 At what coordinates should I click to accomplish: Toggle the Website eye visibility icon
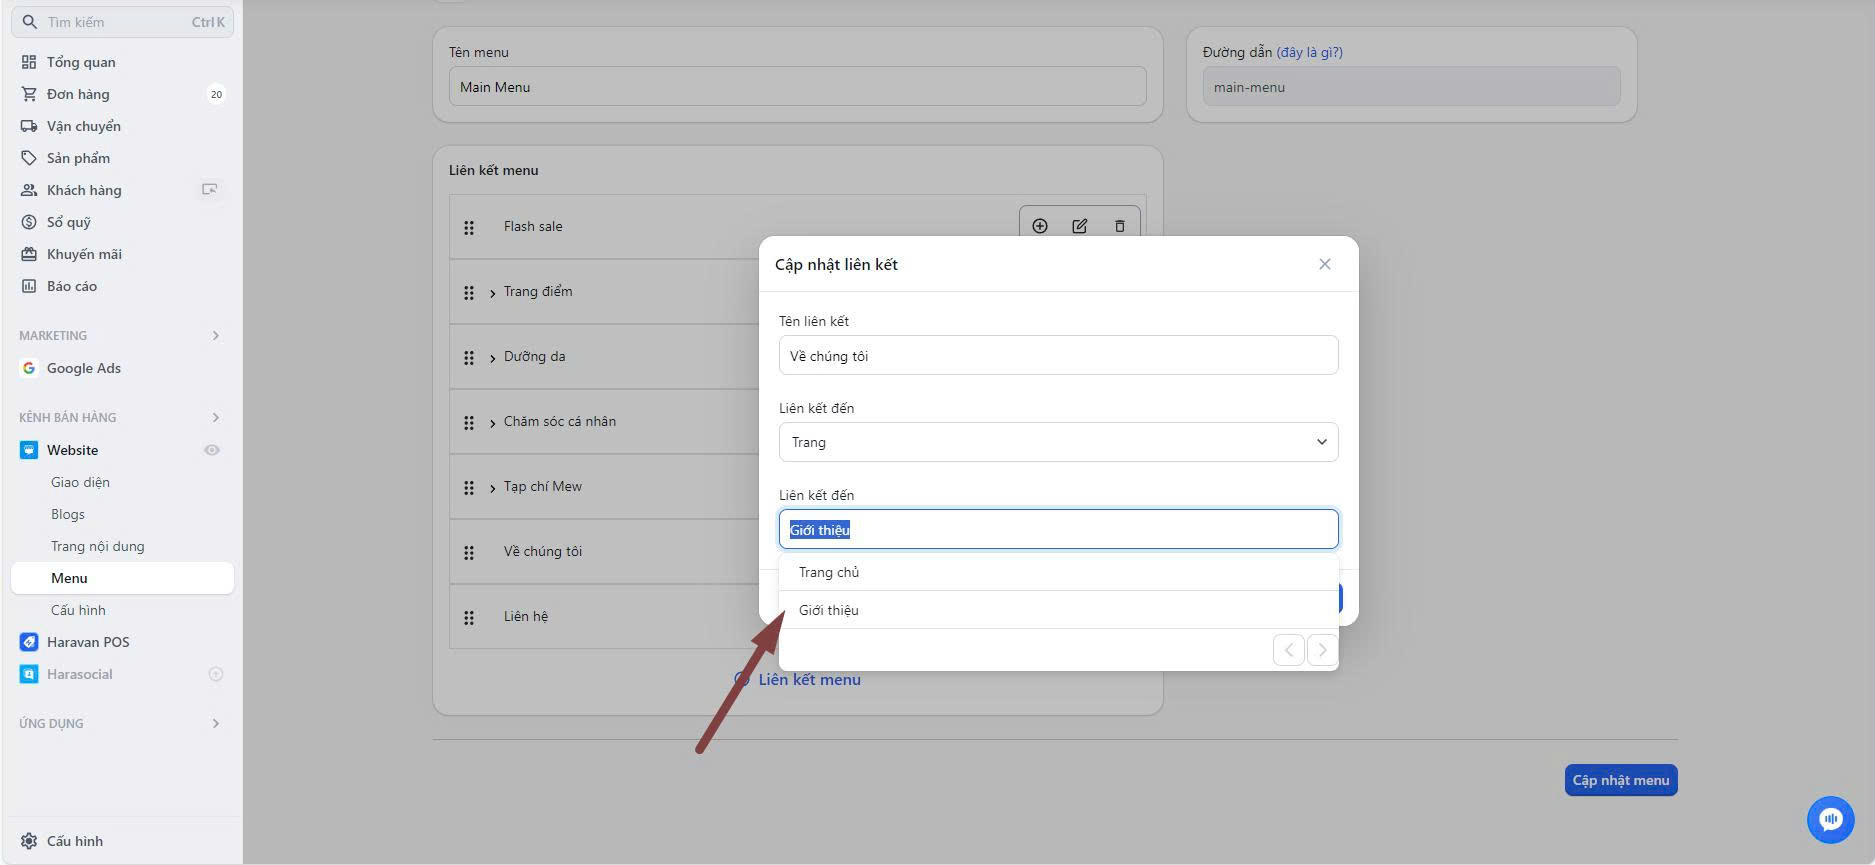(212, 450)
